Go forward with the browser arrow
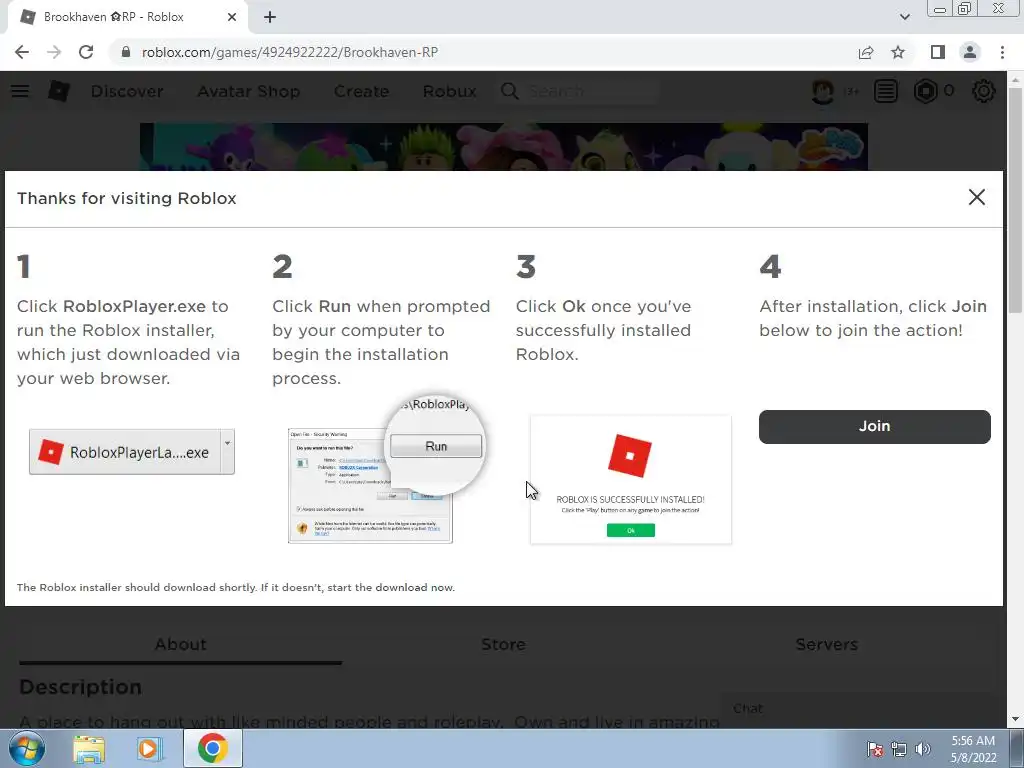Screen dimensions: 1024x768 (54, 52)
